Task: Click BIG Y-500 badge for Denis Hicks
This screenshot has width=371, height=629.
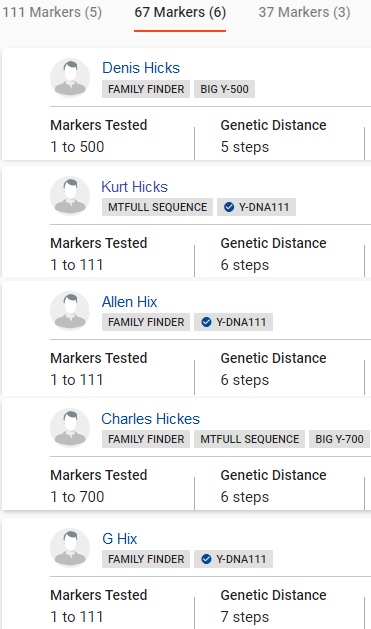Action: point(224,89)
